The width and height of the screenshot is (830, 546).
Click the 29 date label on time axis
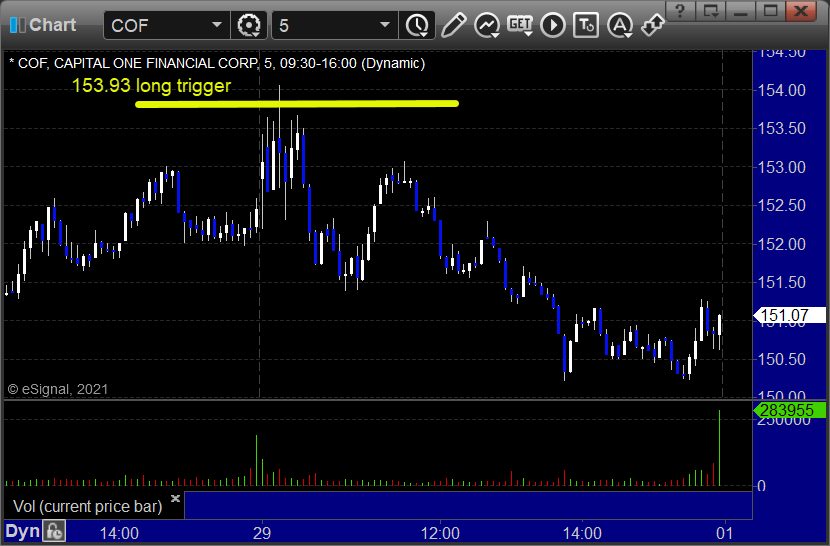click(261, 533)
